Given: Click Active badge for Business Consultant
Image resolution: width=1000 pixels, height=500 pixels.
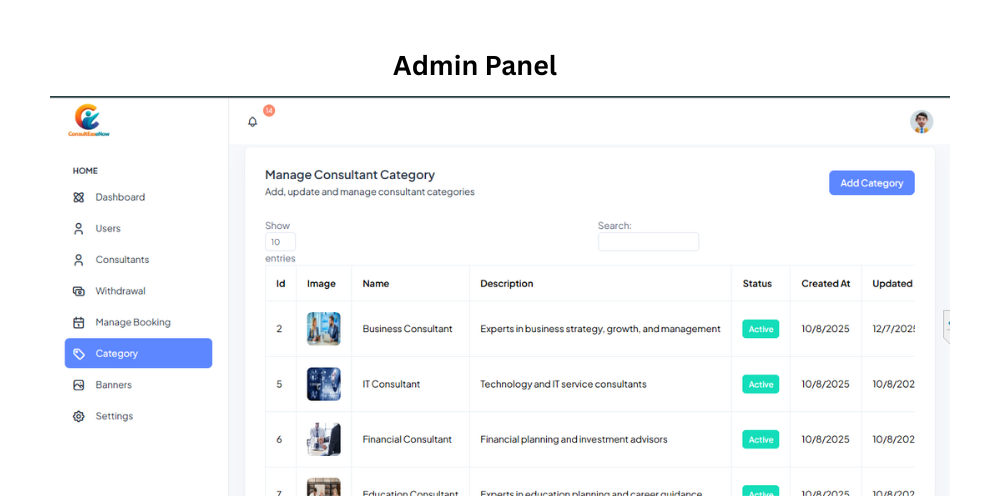Looking at the screenshot, I should (761, 329).
